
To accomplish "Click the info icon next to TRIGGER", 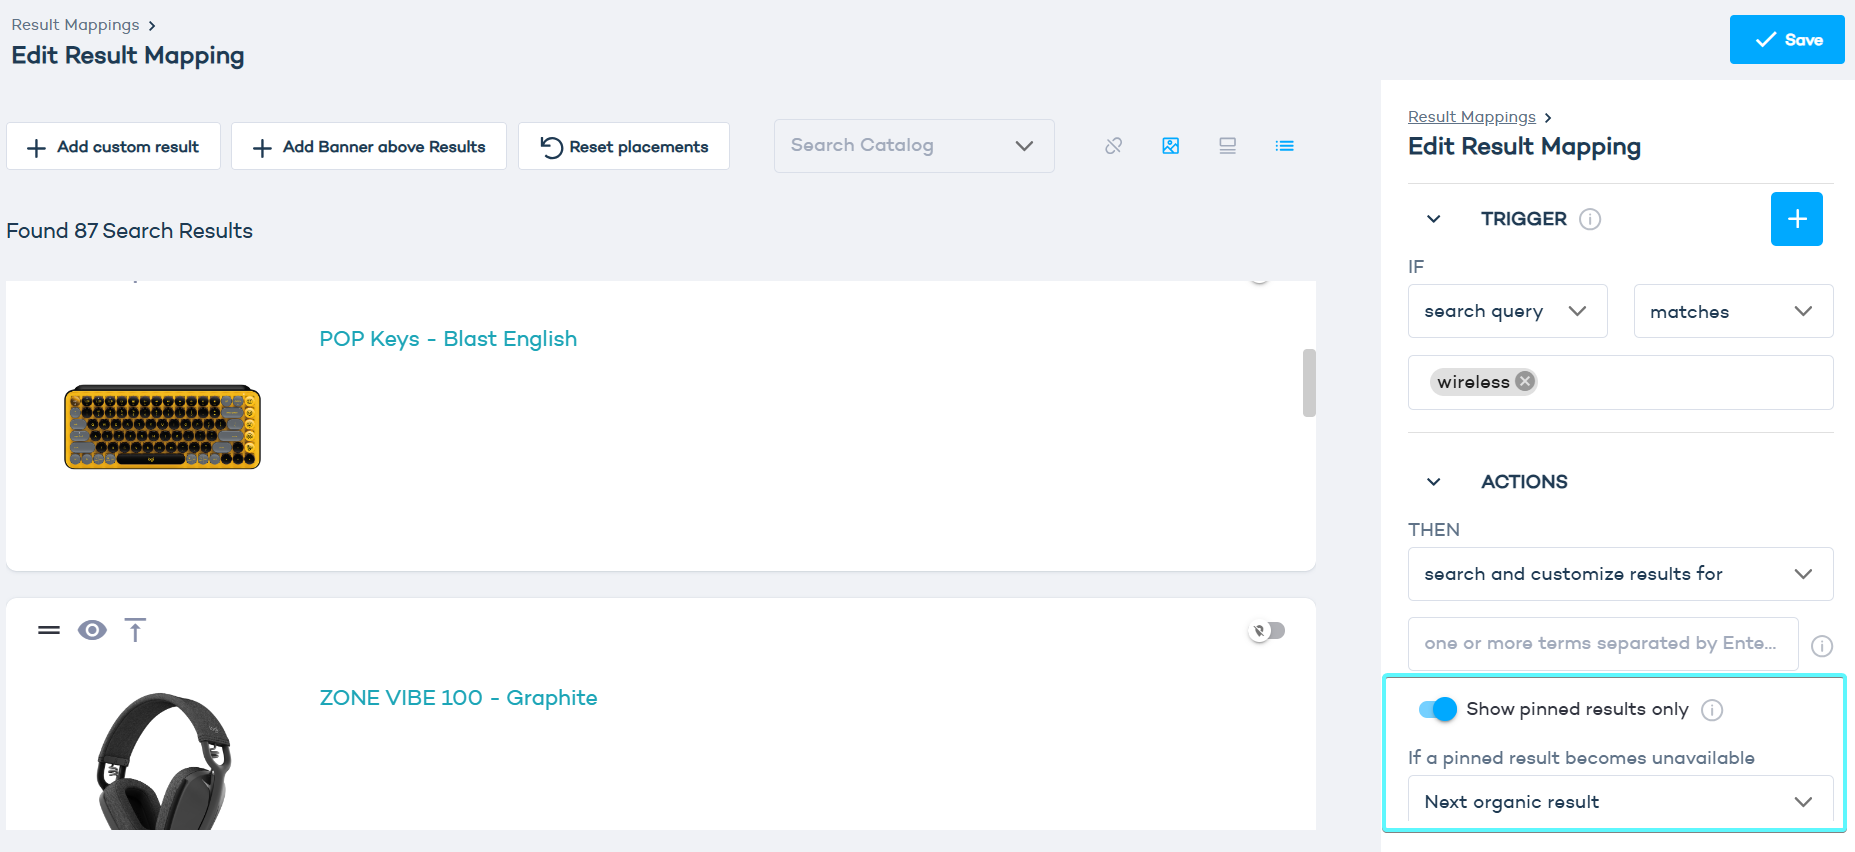I will tap(1589, 219).
